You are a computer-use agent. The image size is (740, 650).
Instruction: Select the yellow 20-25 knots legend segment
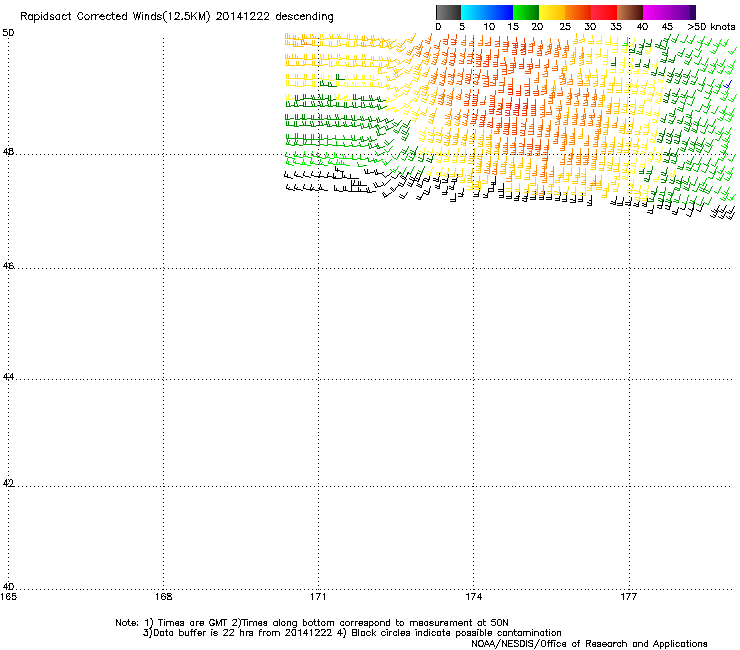552,12
